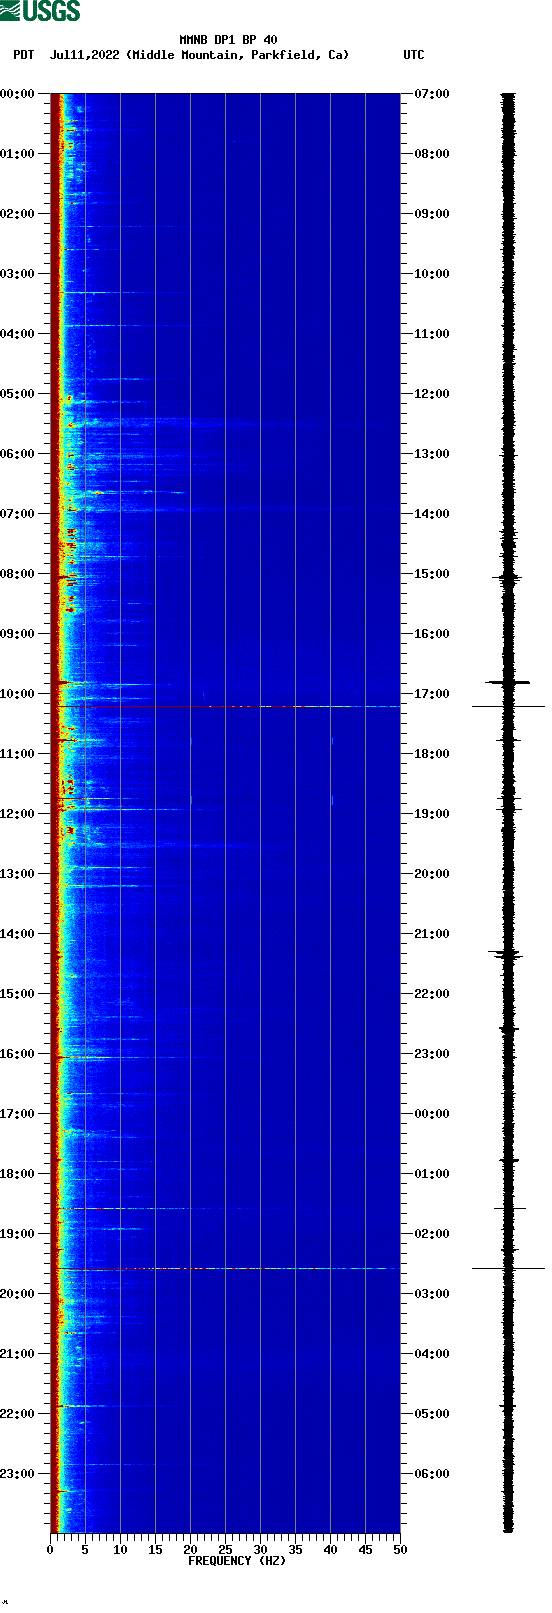
Task: Click the location '(Middle Mountain, Parkfield, Ca)'
Action: click(238, 55)
